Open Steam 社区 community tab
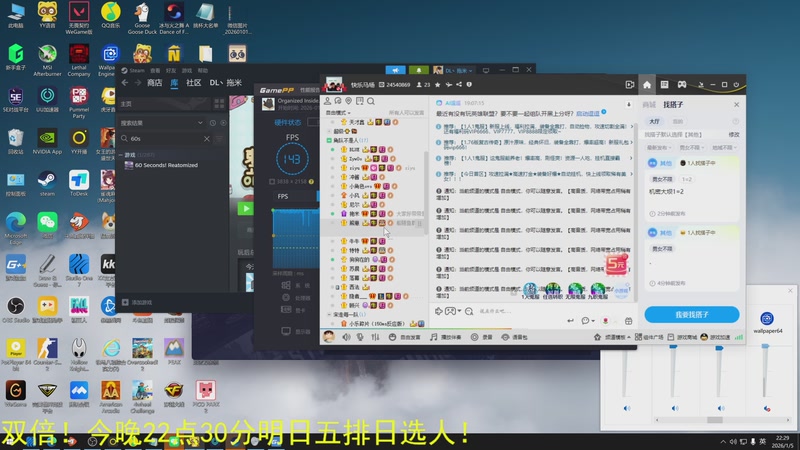The height and width of the screenshot is (450, 800). click(x=194, y=83)
